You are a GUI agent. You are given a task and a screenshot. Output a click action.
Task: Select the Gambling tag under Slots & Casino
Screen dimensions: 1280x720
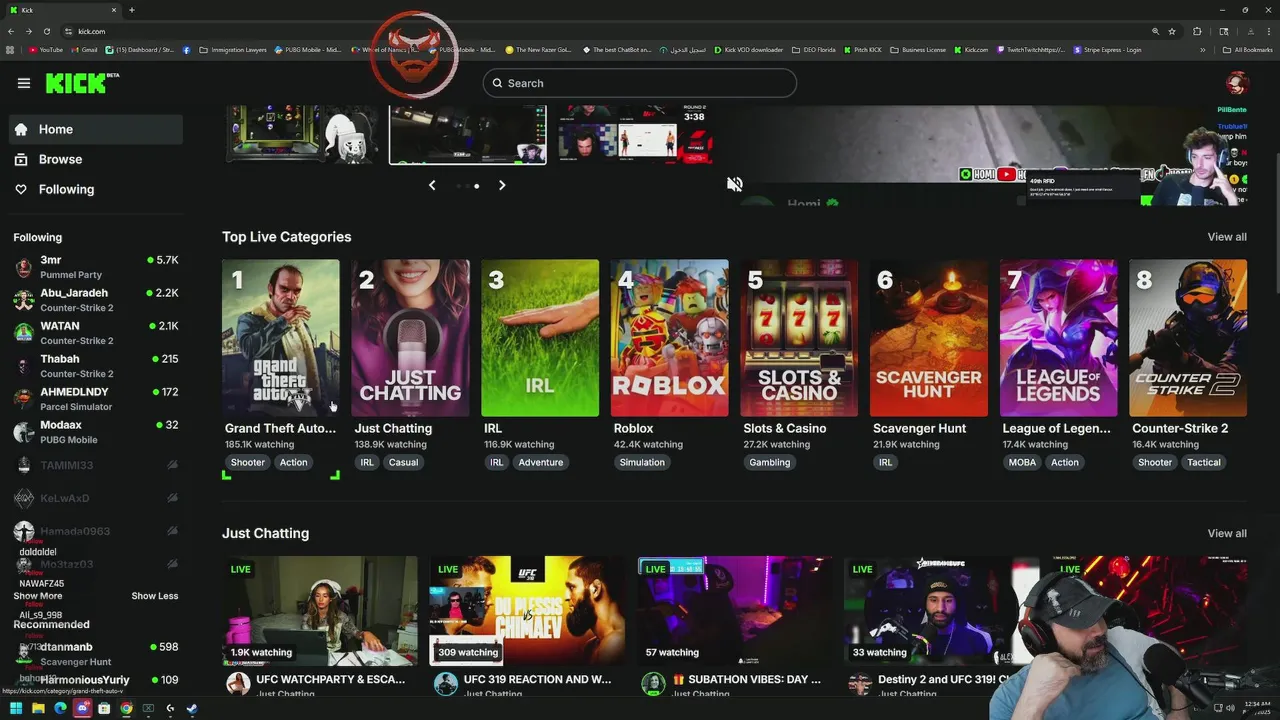[770, 462]
